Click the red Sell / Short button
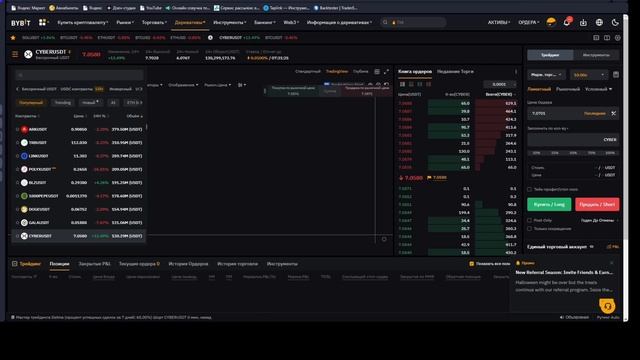Screen dimensions: 640x360 597,204
